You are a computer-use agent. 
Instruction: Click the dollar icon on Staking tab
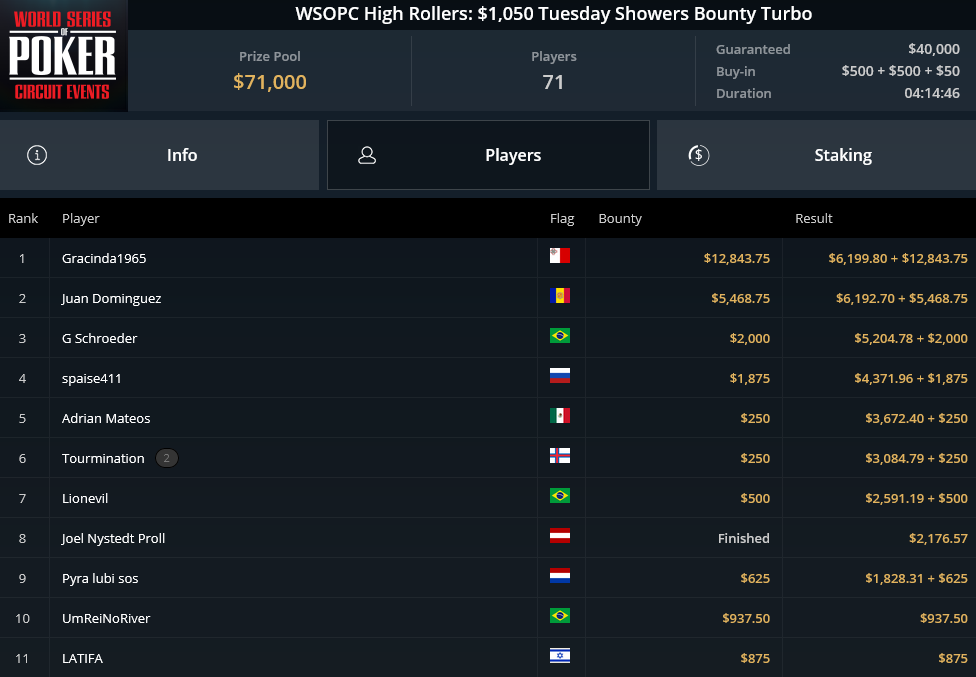click(x=698, y=155)
